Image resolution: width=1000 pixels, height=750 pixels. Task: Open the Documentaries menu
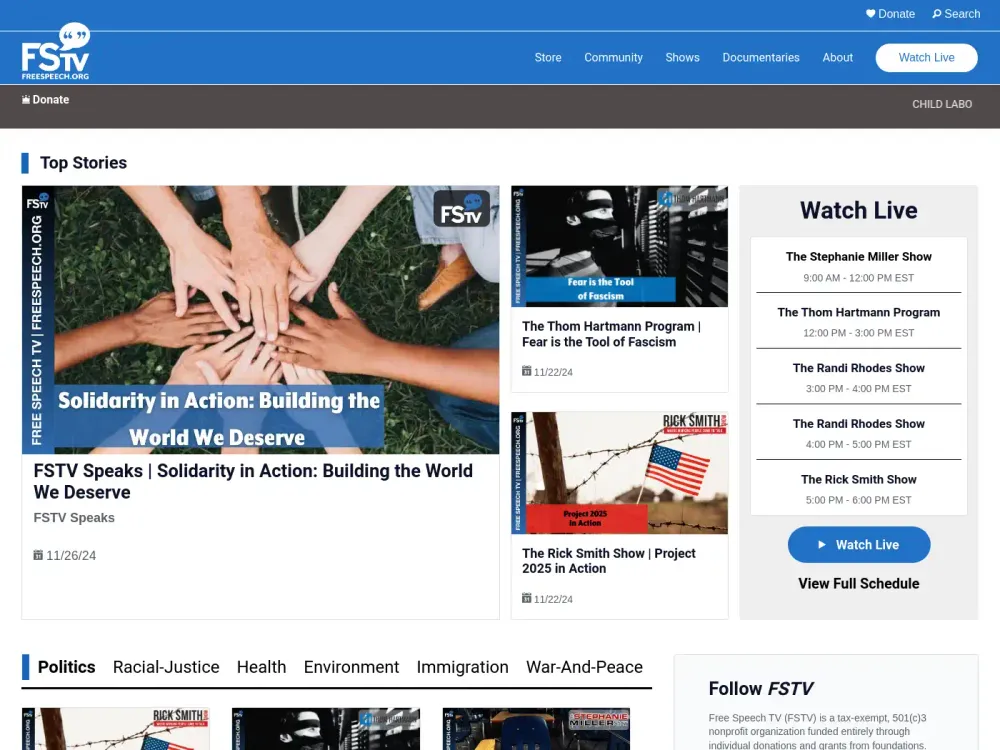click(761, 58)
